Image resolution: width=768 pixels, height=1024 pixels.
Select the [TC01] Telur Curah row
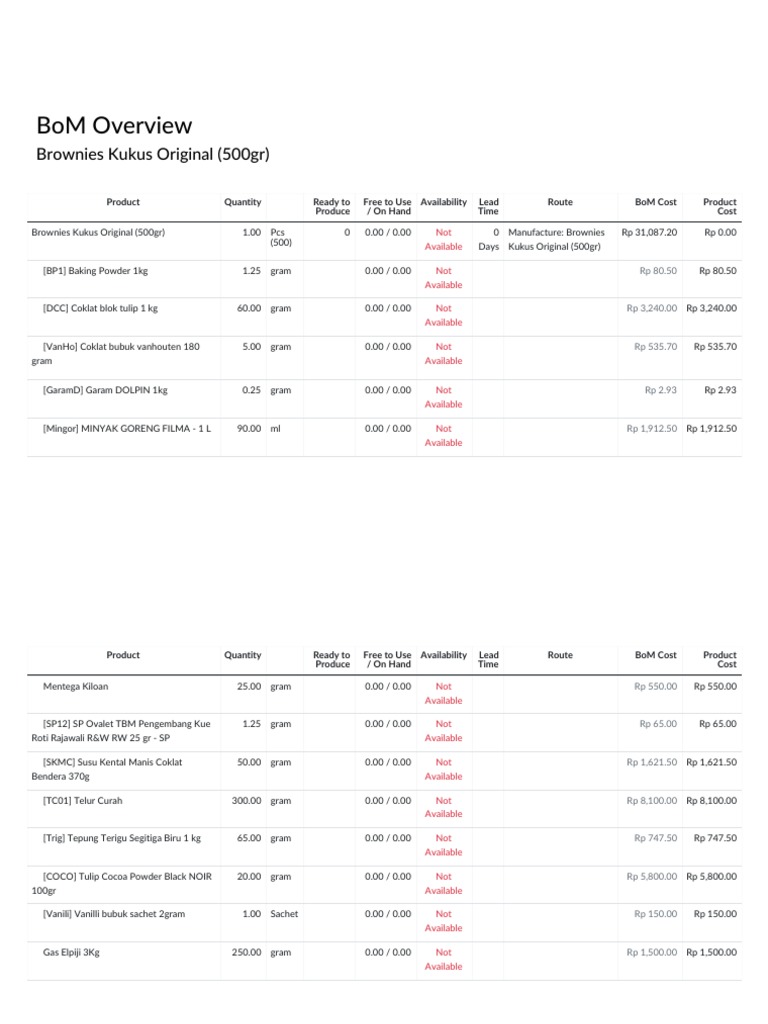[x=83, y=801]
